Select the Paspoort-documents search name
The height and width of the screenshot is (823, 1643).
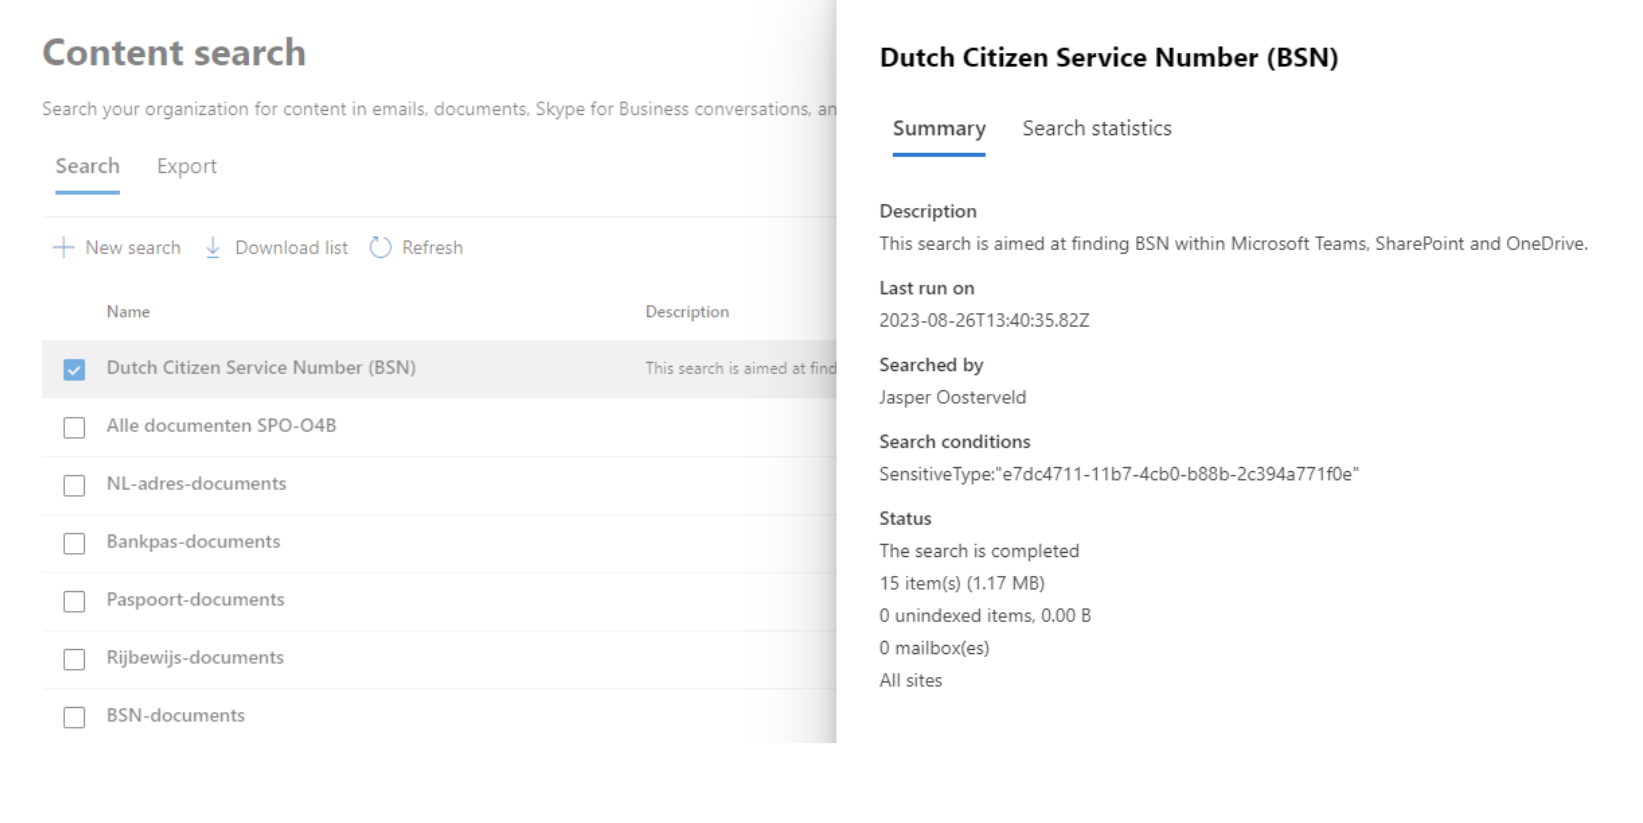pyautogui.click(x=195, y=599)
